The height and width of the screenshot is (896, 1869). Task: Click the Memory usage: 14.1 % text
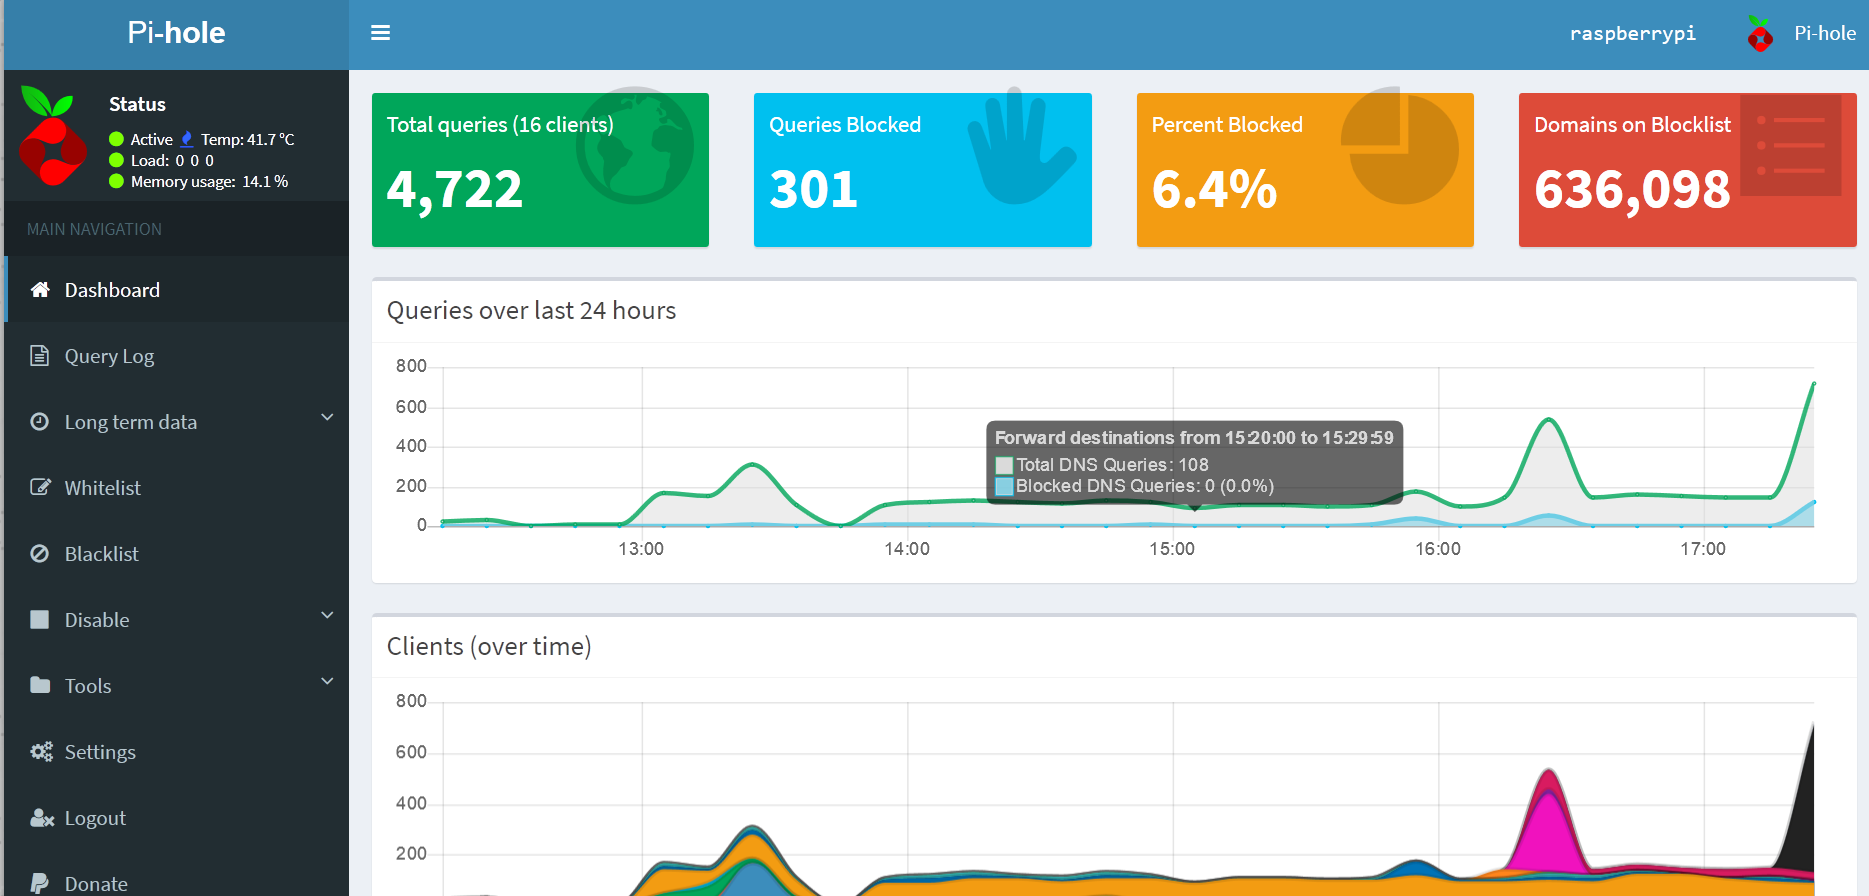[x=209, y=181]
